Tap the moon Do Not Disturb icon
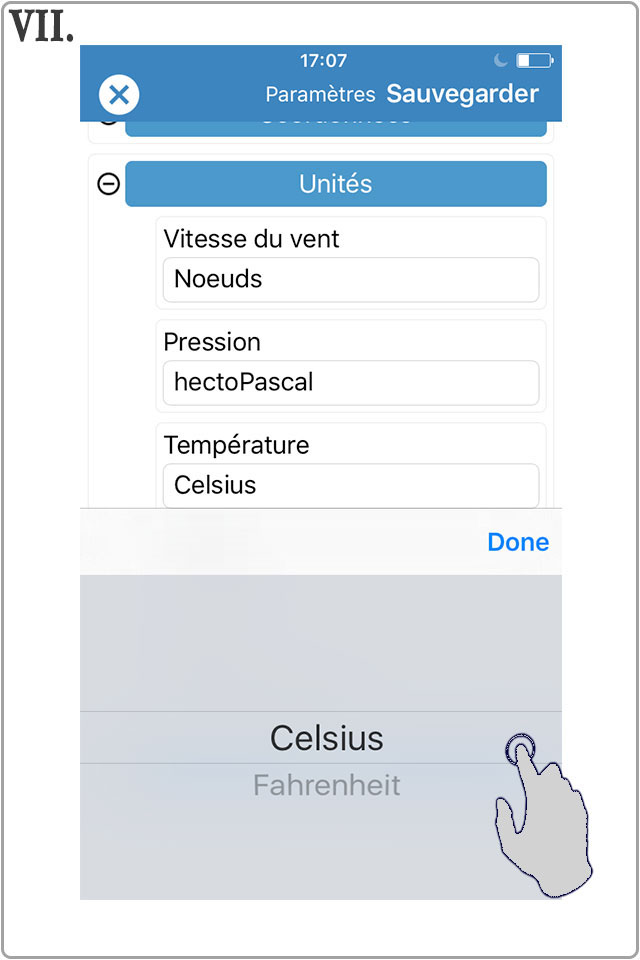The height and width of the screenshot is (960, 640). click(501, 60)
